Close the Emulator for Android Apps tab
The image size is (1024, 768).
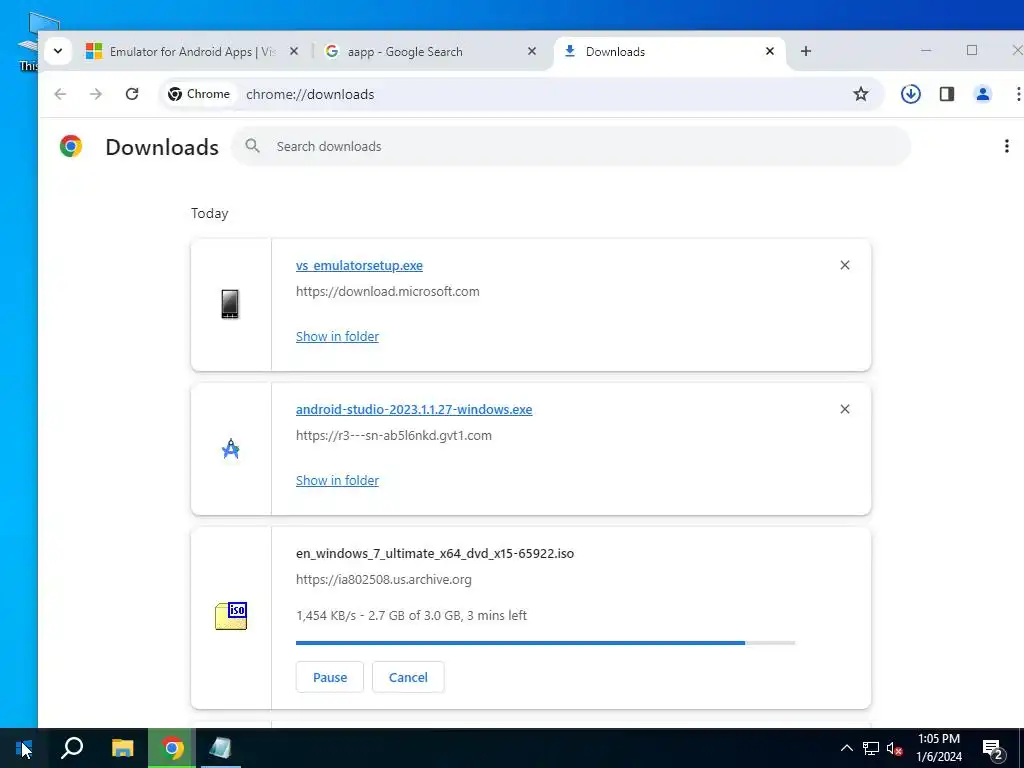pyautogui.click(x=294, y=51)
